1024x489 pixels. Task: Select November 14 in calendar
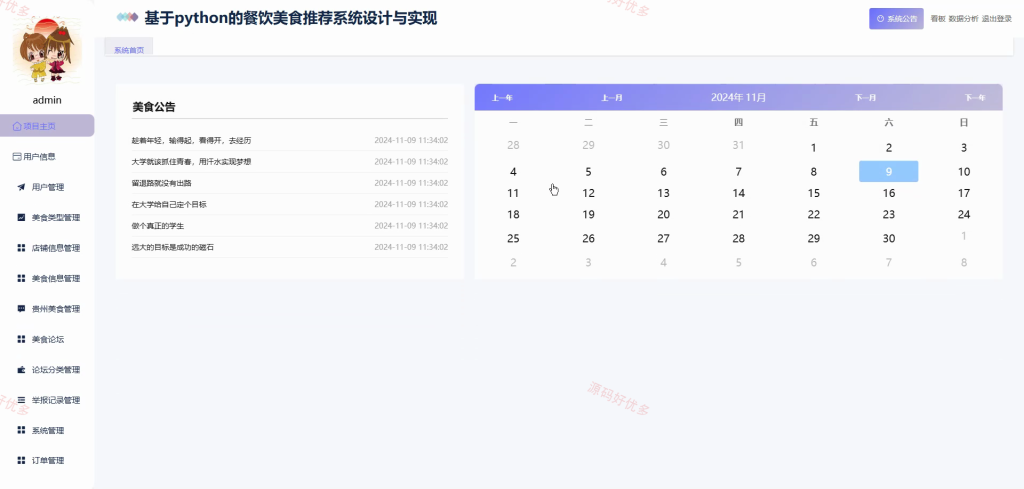tap(739, 193)
